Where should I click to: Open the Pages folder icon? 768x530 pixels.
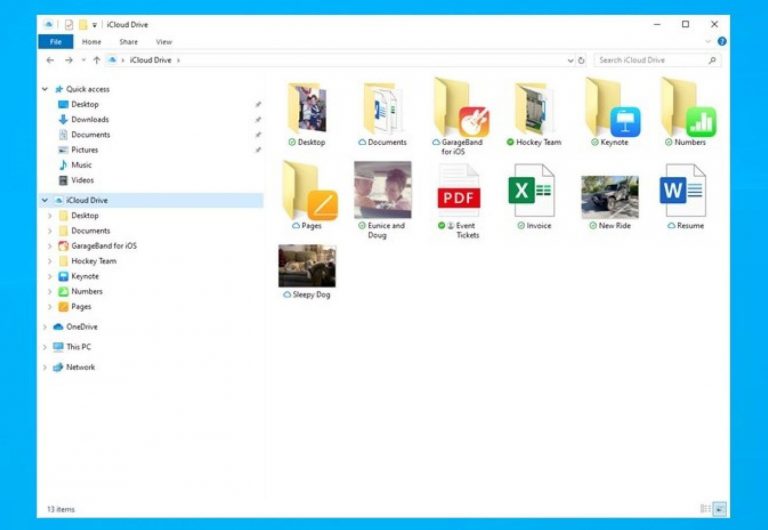click(x=309, y=191)
